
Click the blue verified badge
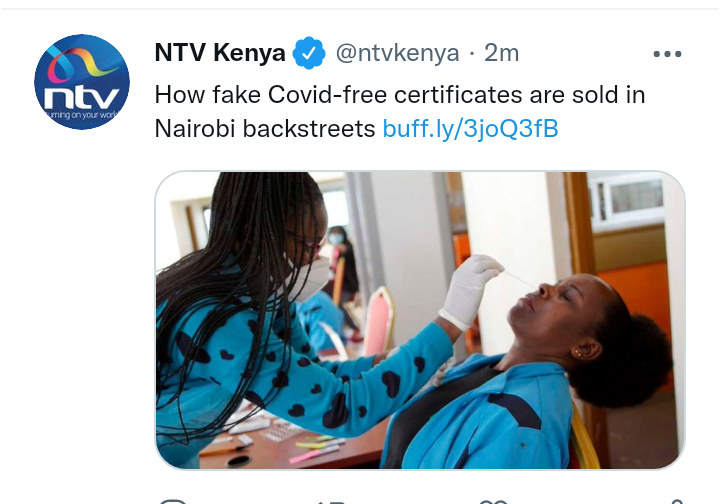(309, 53)
